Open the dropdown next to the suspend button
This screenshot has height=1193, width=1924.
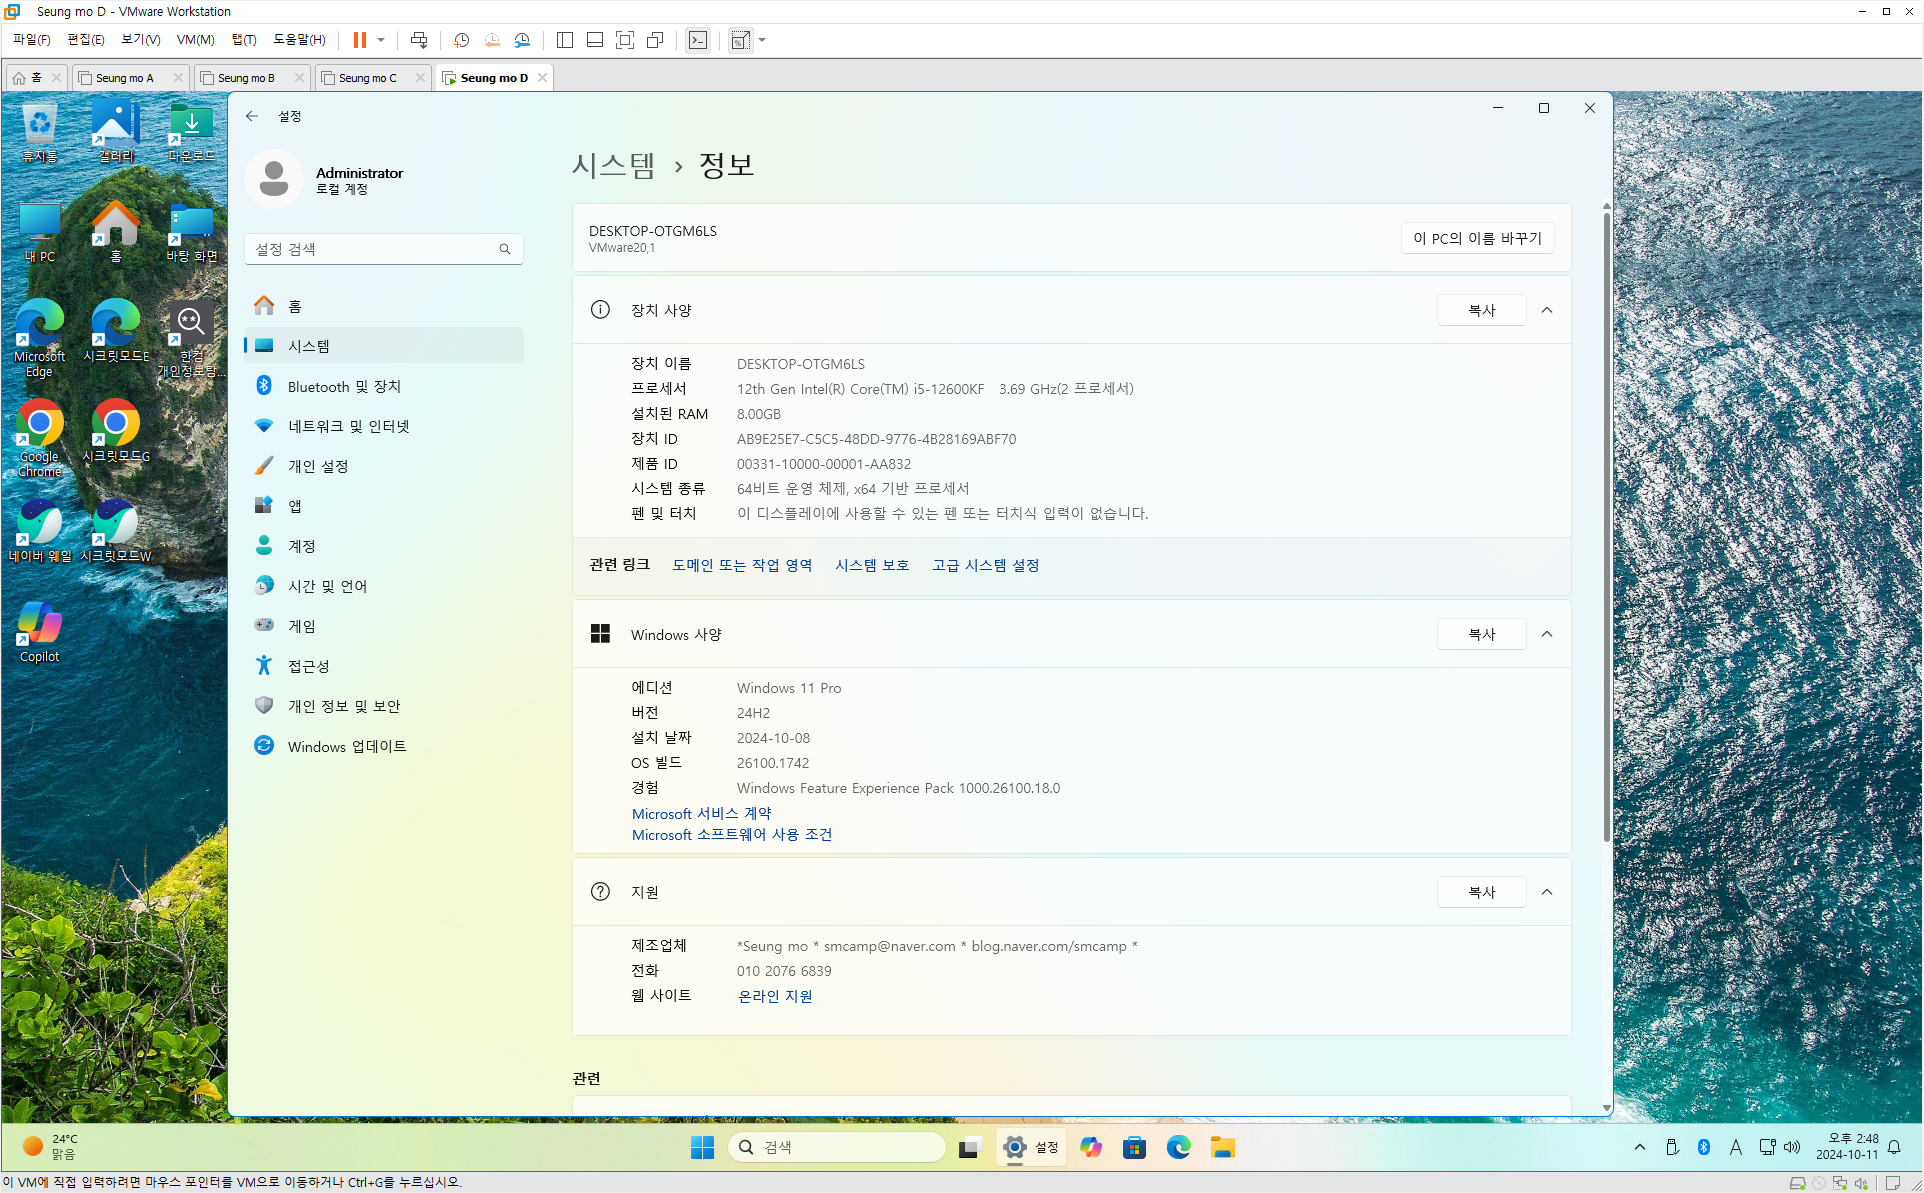click(x=381, y=40)
